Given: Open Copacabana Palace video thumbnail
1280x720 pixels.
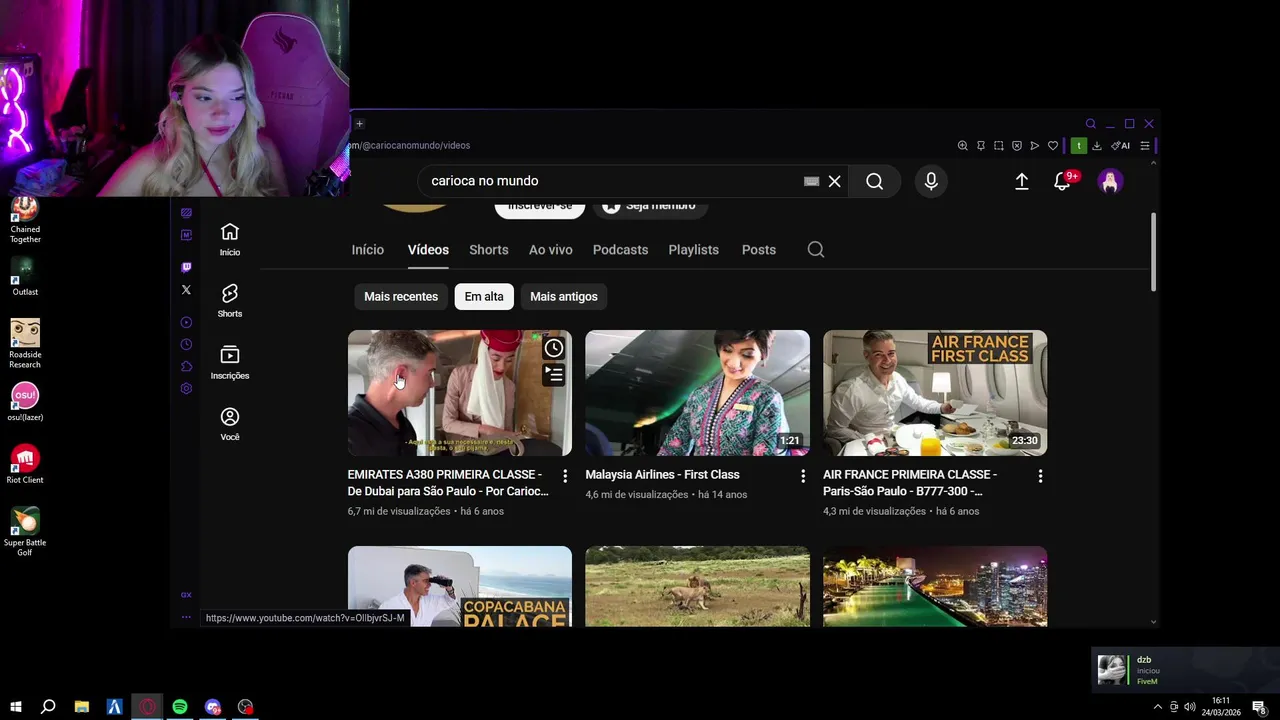Looking at the screenshot, I should [x=460, y=587].
